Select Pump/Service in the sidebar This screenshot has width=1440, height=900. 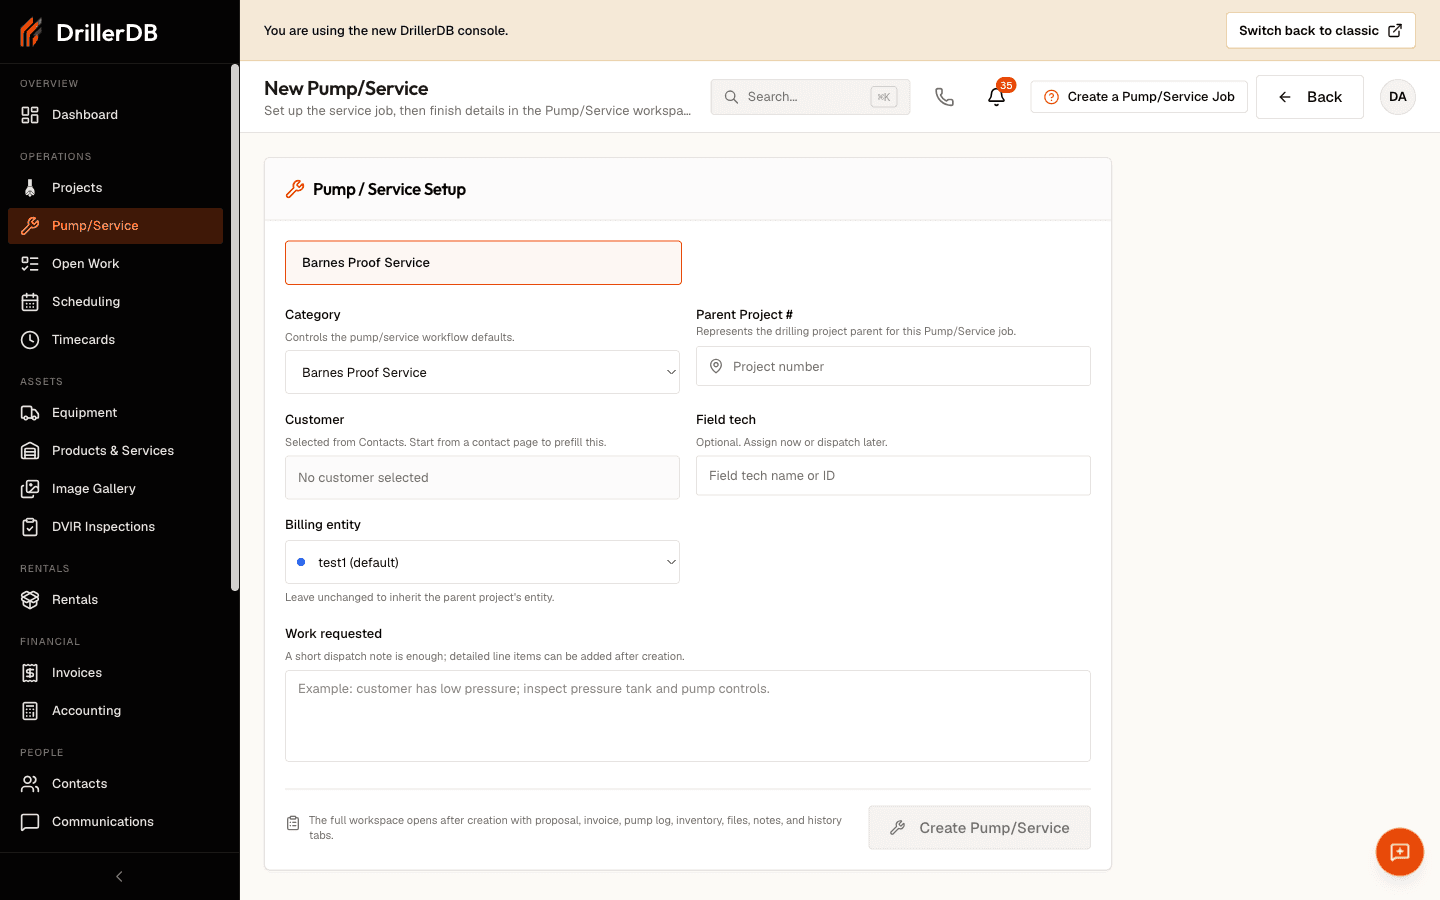[x=115, y=226]
